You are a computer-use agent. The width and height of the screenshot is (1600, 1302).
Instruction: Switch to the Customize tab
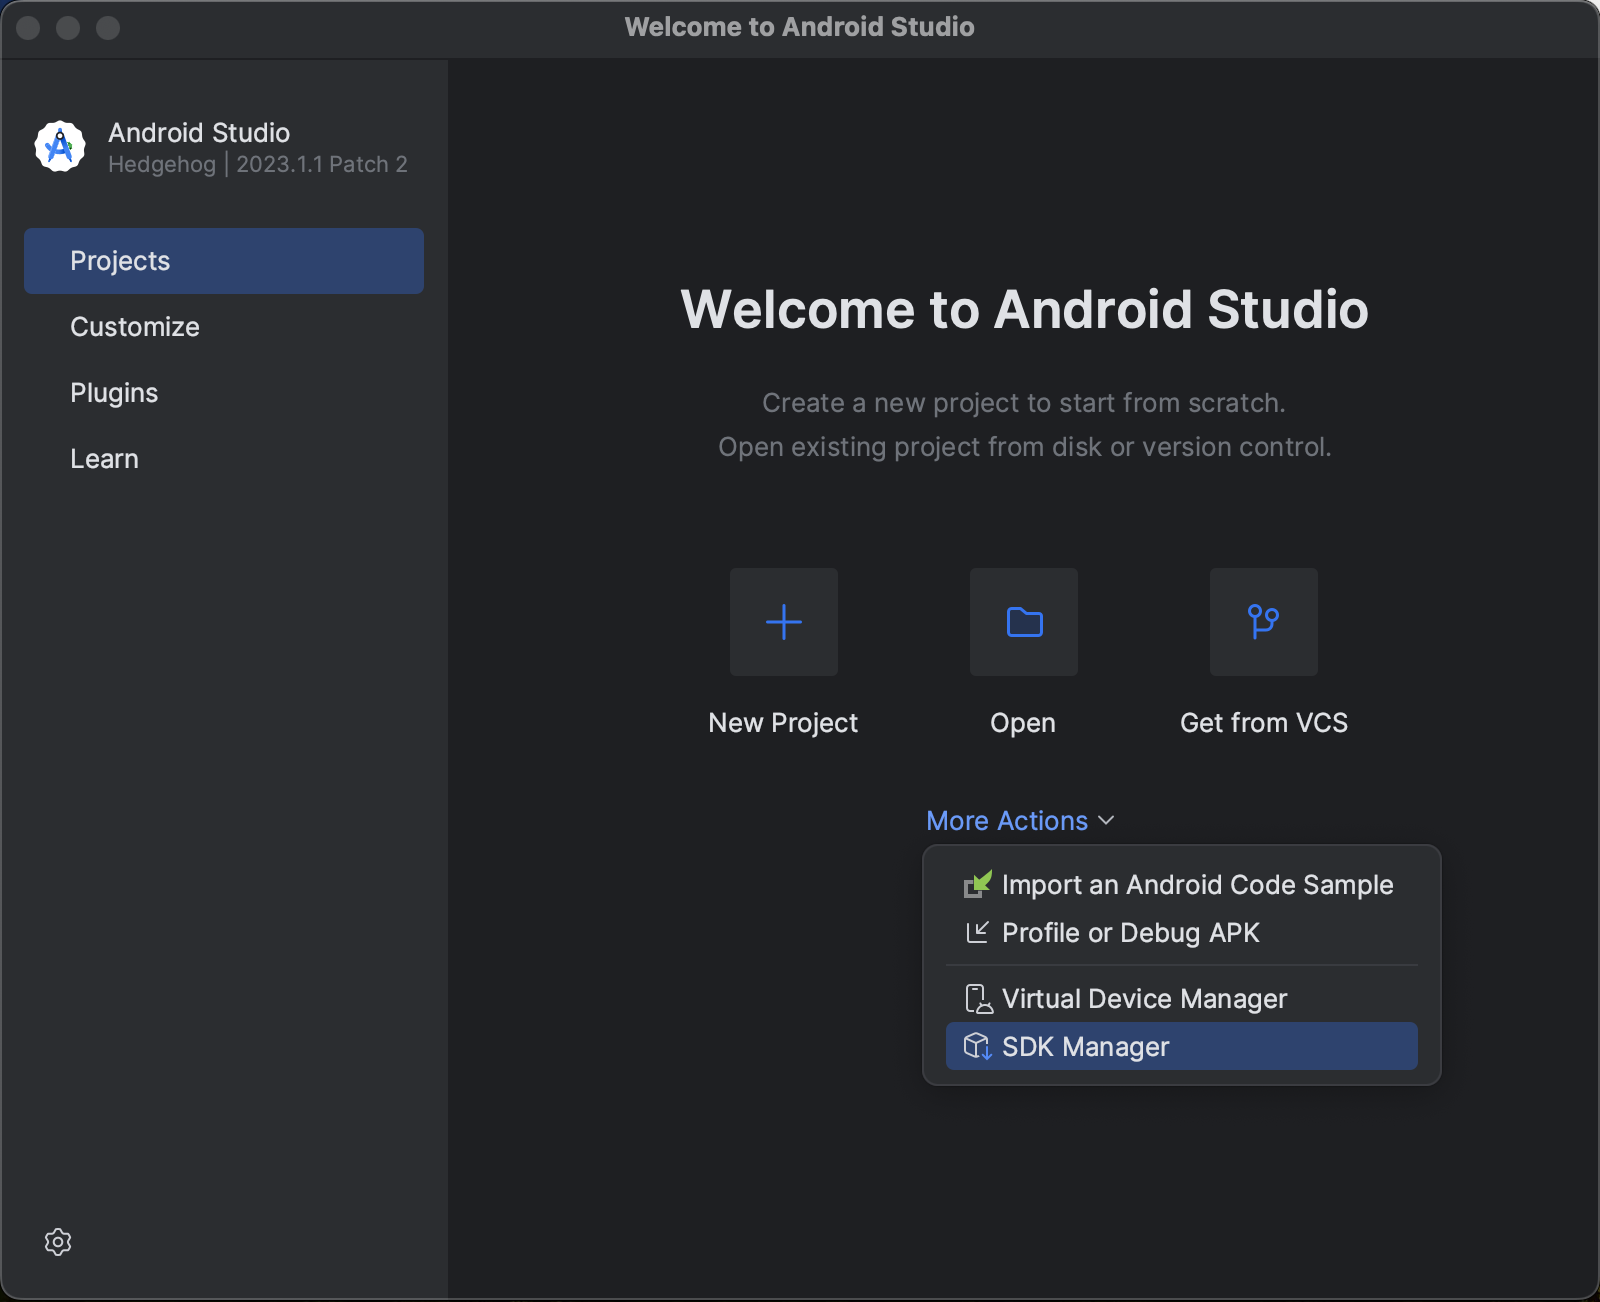pyautogui.click(x=224, y=327)
